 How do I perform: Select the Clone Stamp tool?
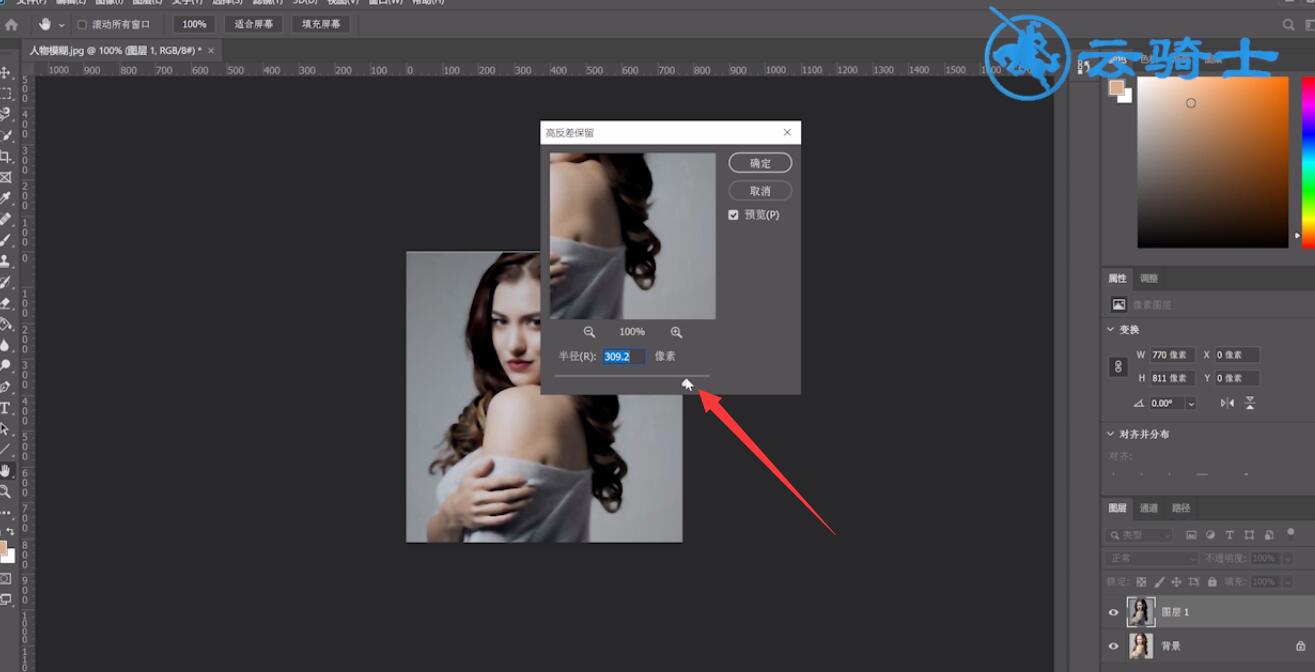[6, 261]
